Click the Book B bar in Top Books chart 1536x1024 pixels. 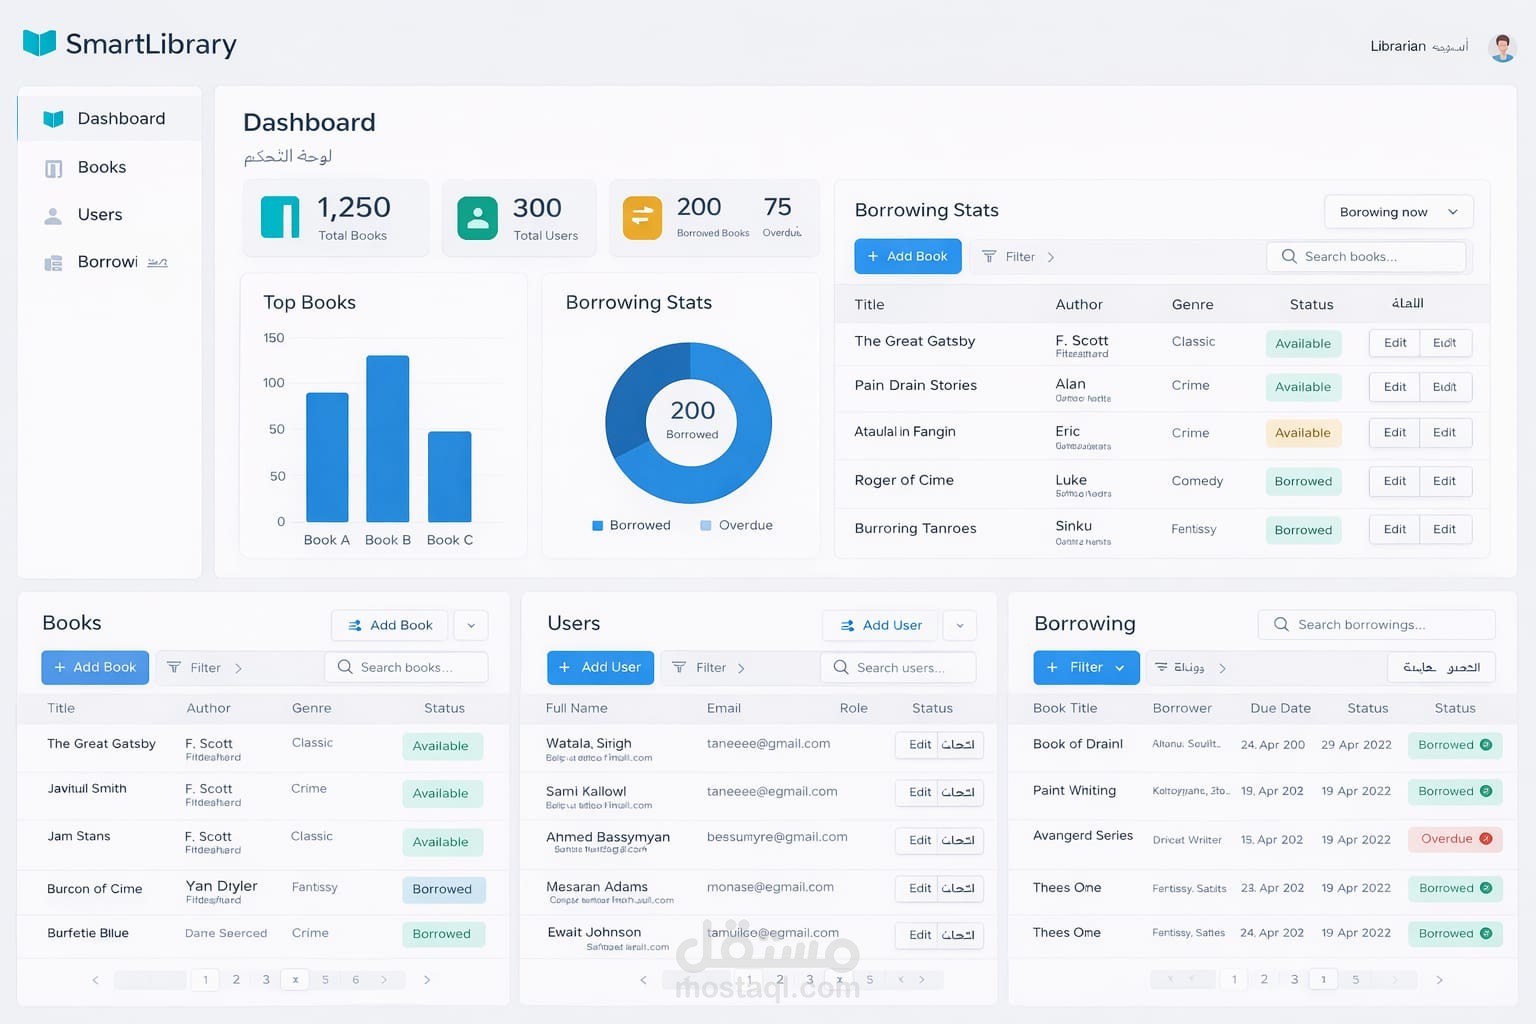[388, 438]
